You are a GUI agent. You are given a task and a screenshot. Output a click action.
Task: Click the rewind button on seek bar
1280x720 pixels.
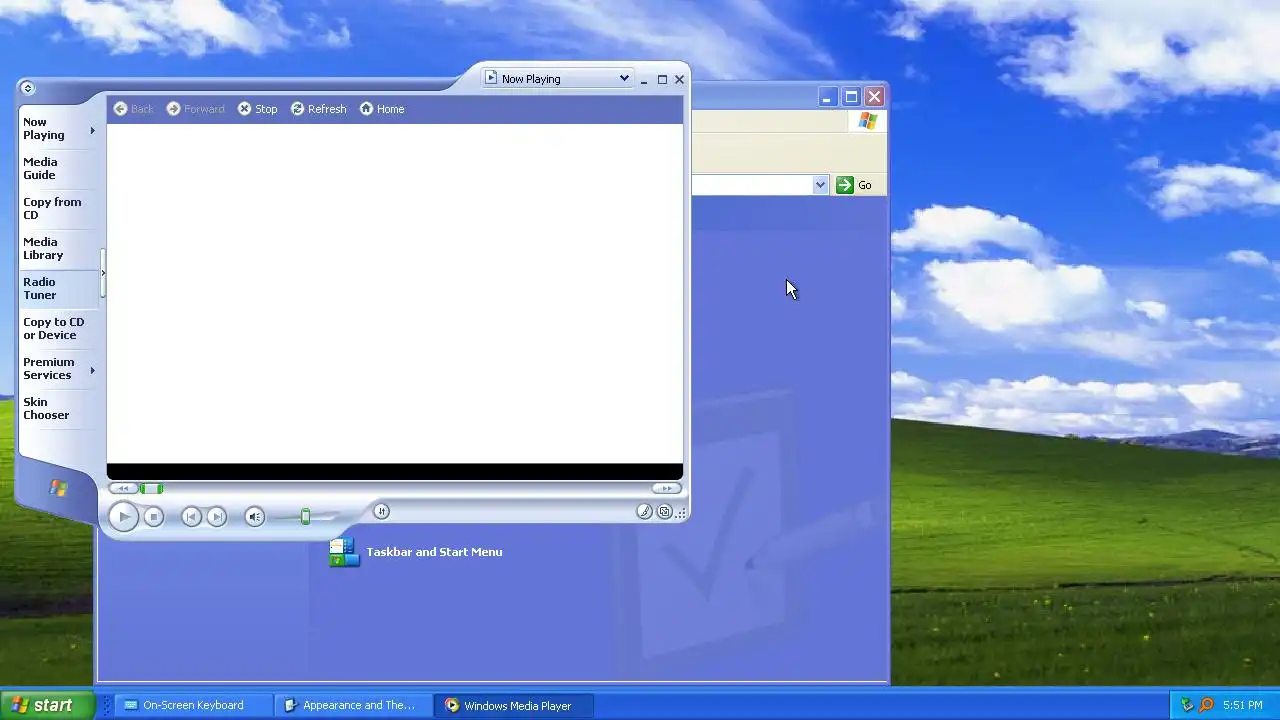point(123,489)
